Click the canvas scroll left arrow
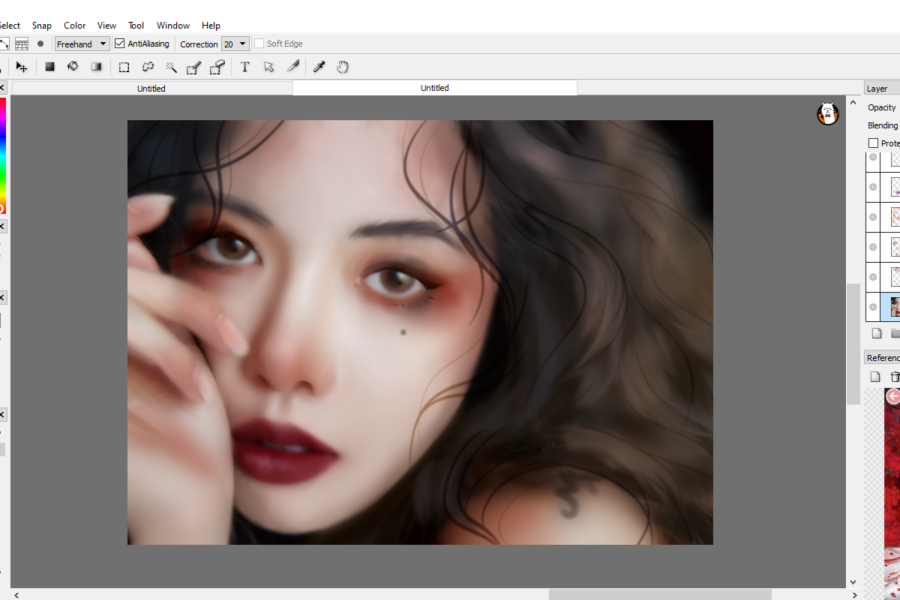 click(x=16, y=595)
